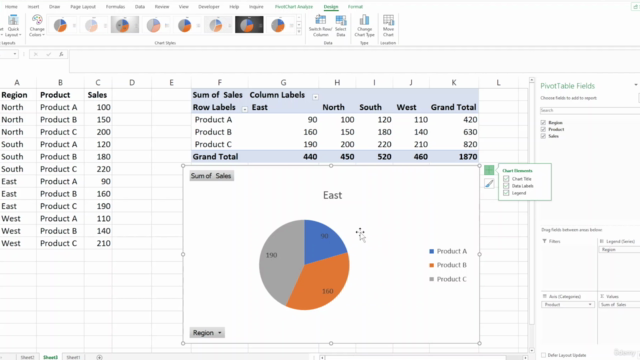
Task: Open Column Labels filter dropdown
Action: point(316,97)
